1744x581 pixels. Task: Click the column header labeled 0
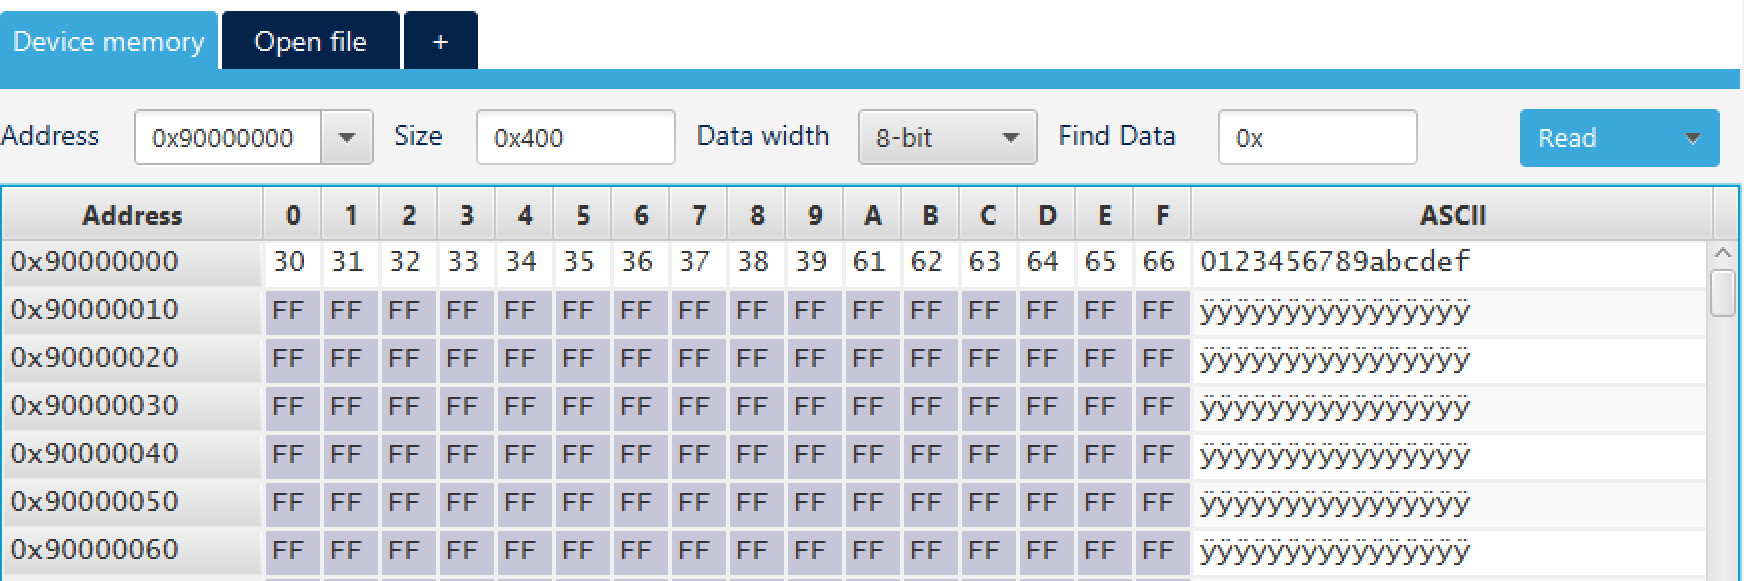pyautogui.click(x=291, y=215)
